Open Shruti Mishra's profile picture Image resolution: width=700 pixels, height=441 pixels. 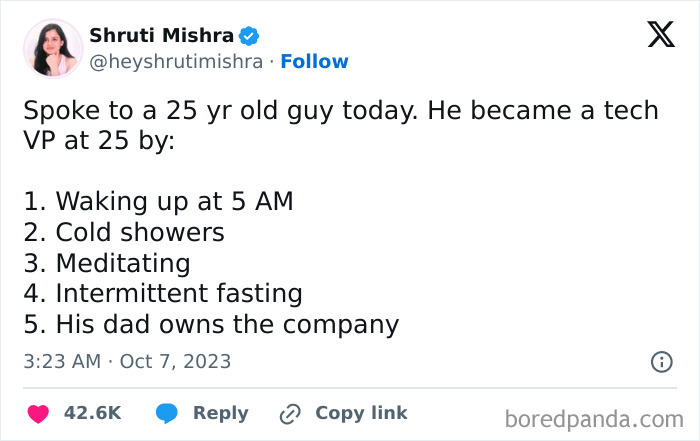point(51,48)
